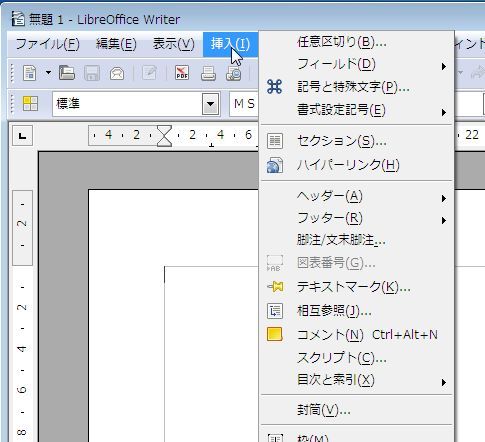Click the vertical ruler margin area
The width and height of the screenshot is (485, 442).
point(22,228)
